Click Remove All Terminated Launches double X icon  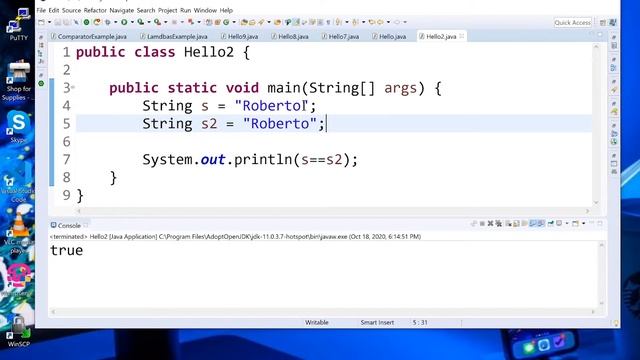point(498,224)
